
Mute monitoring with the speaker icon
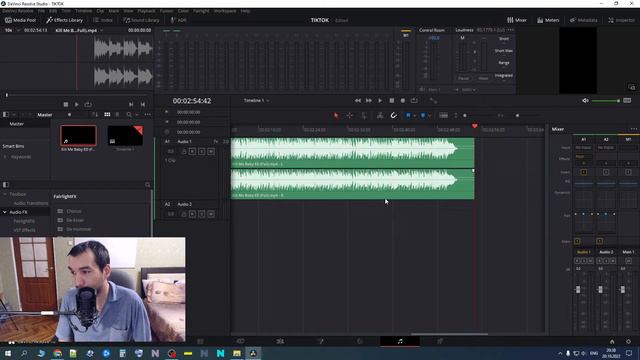tap(585, 100)
